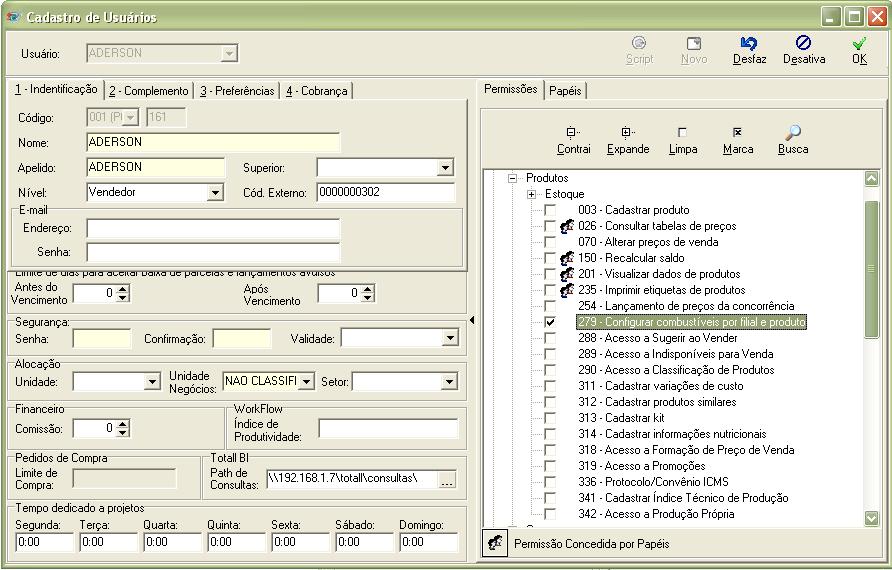Open the Superior dropdown

445,168
